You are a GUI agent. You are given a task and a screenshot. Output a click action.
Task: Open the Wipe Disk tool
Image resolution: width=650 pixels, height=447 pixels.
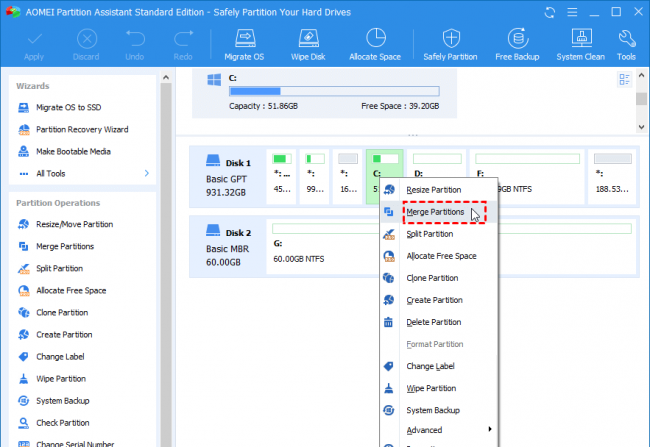click(x=308, y=44)
